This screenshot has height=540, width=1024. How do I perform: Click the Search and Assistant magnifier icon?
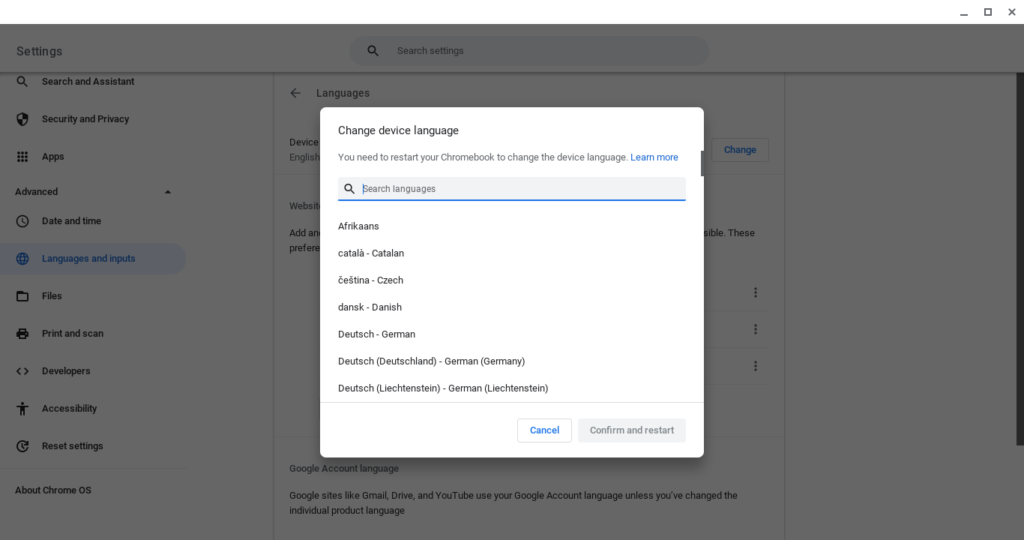click(22, 82)
